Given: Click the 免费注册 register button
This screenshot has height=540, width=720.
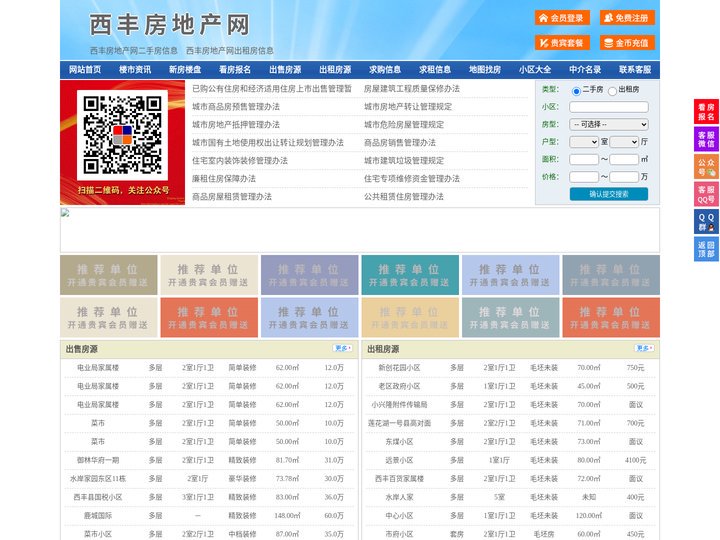Looking at the screenshot, I should coord(627,18).
